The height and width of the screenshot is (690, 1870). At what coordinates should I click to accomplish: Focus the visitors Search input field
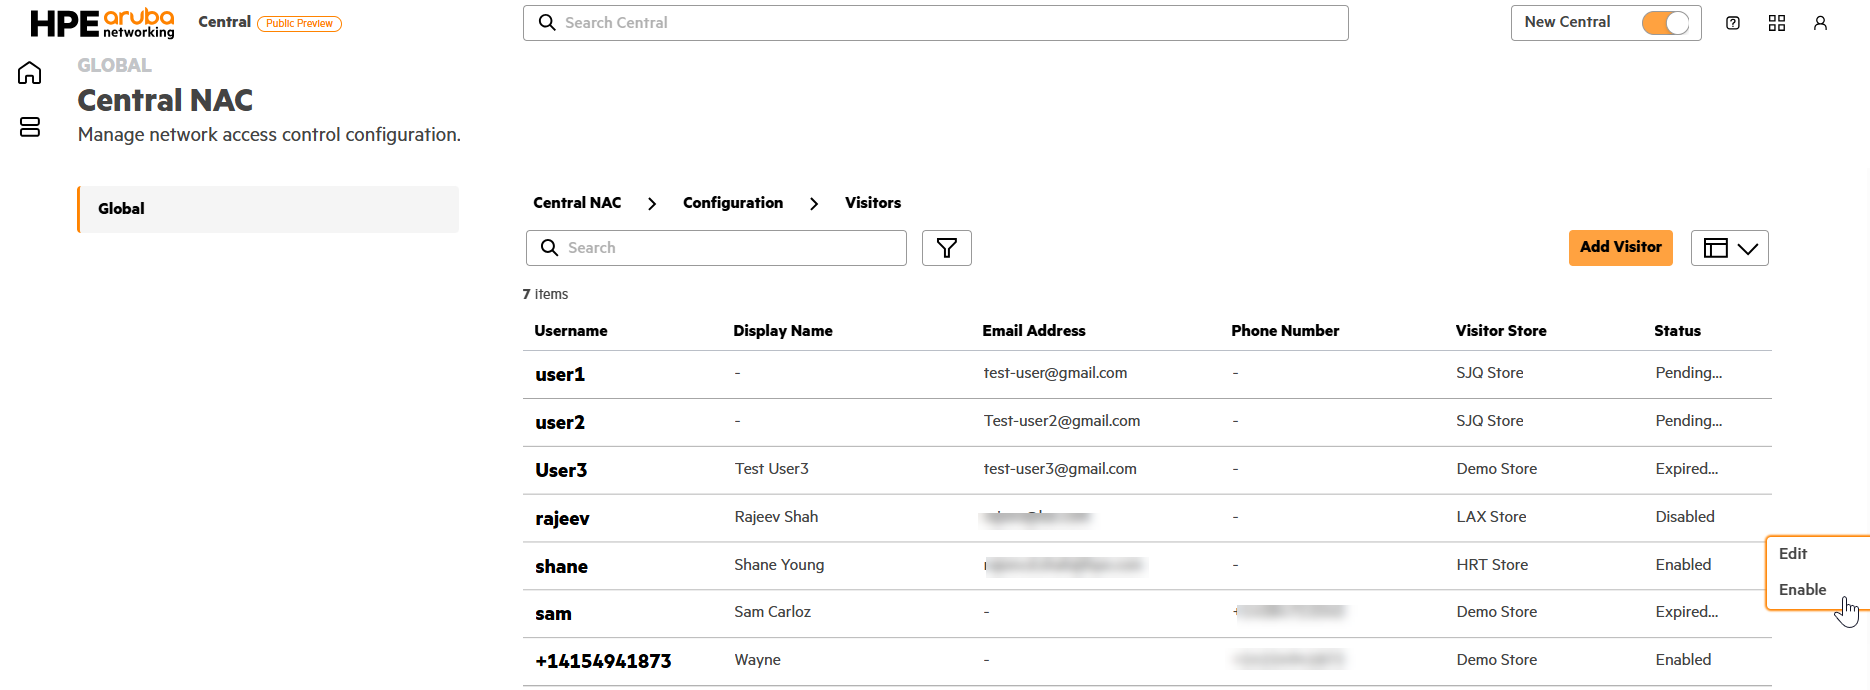pos(716,248)
